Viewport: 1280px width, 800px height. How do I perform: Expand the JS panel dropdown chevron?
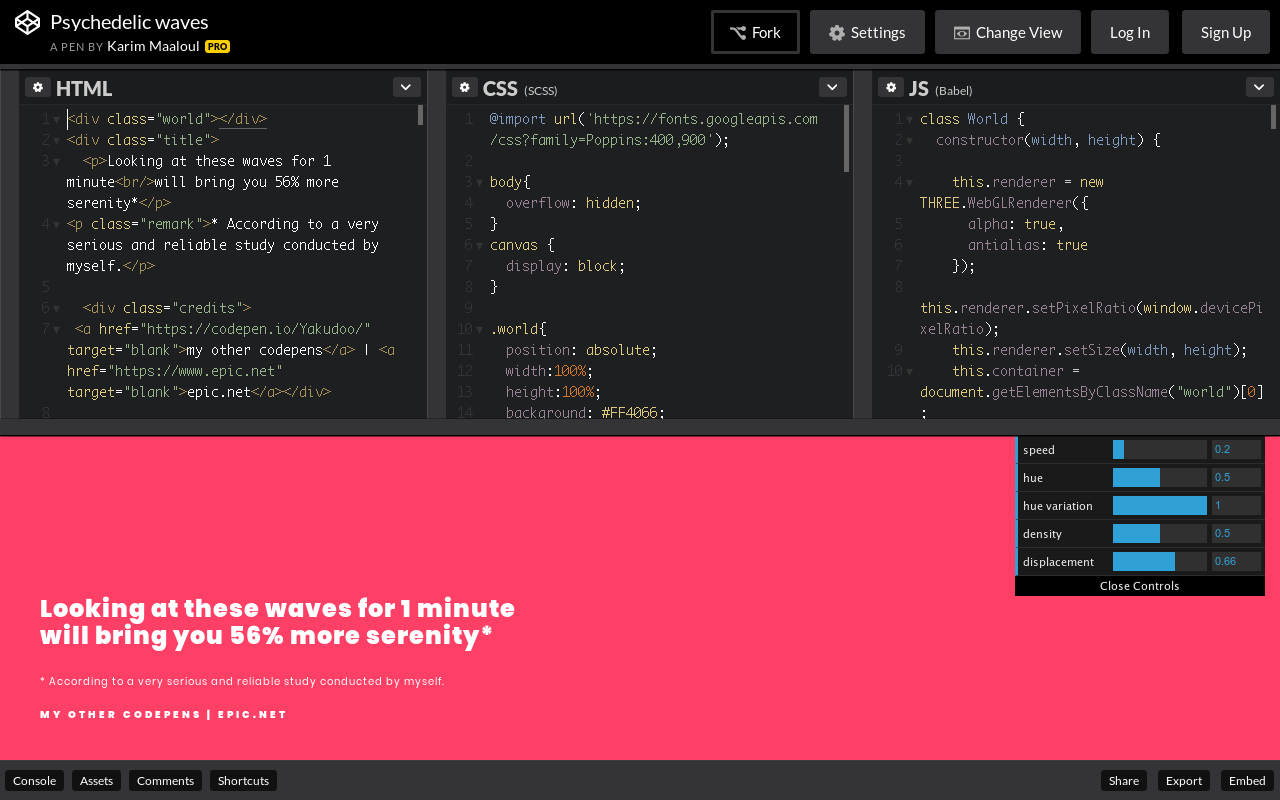click(1259, 87)
